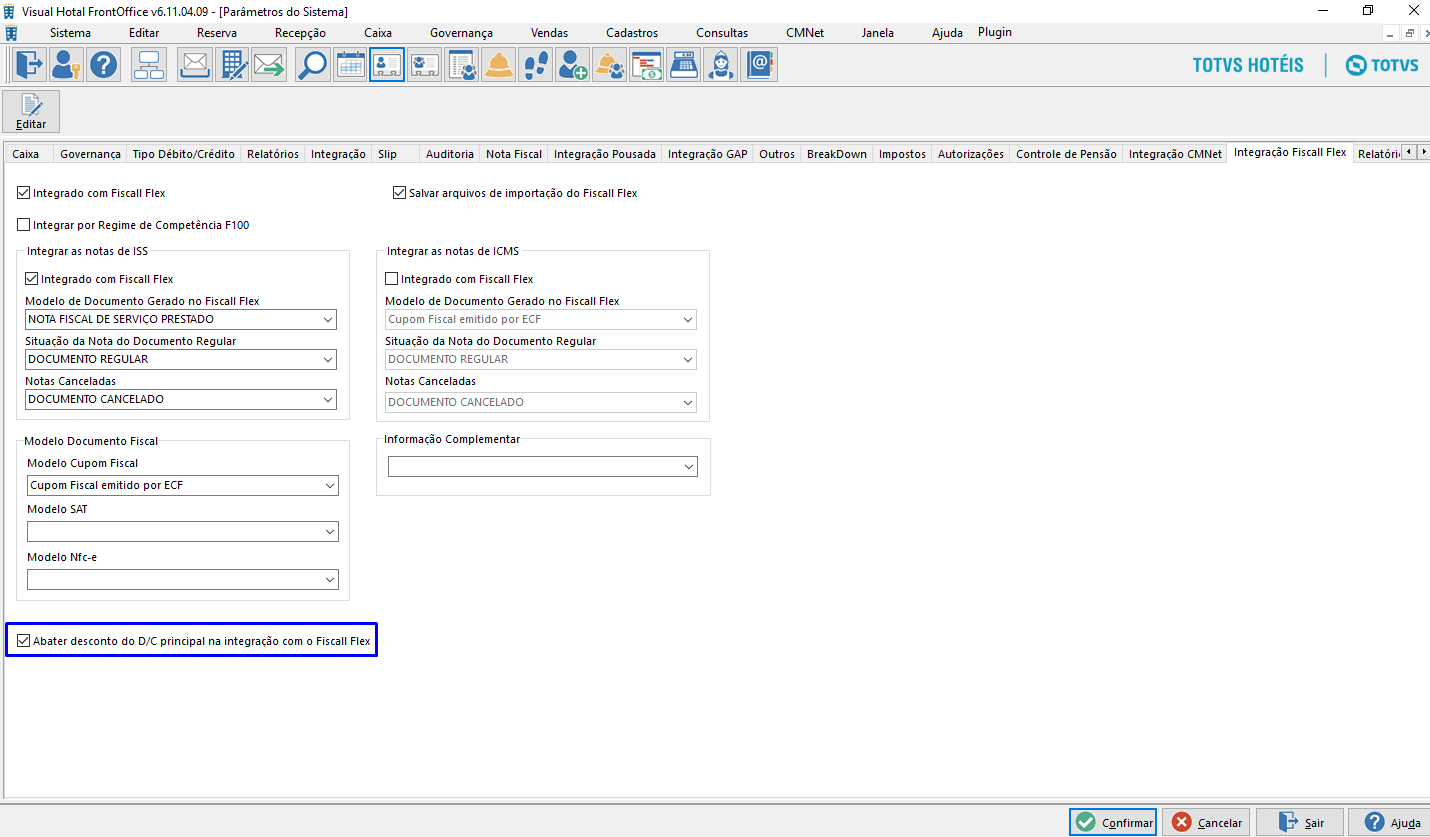Select the single-person ID card icon
Screen dimensions: 1430x837
pyautogui.click(x=387, y=65)
